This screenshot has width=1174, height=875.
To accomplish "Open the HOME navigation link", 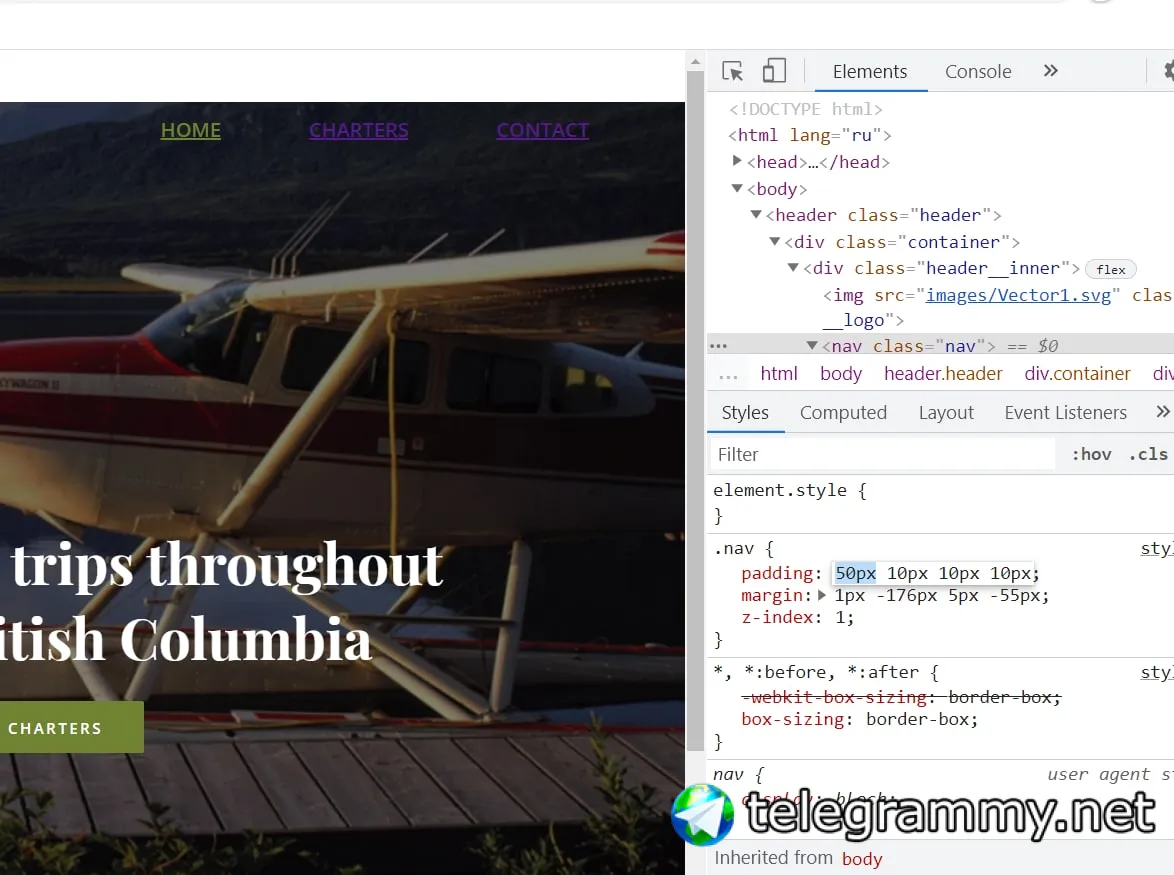I will [x=191, y=130].
